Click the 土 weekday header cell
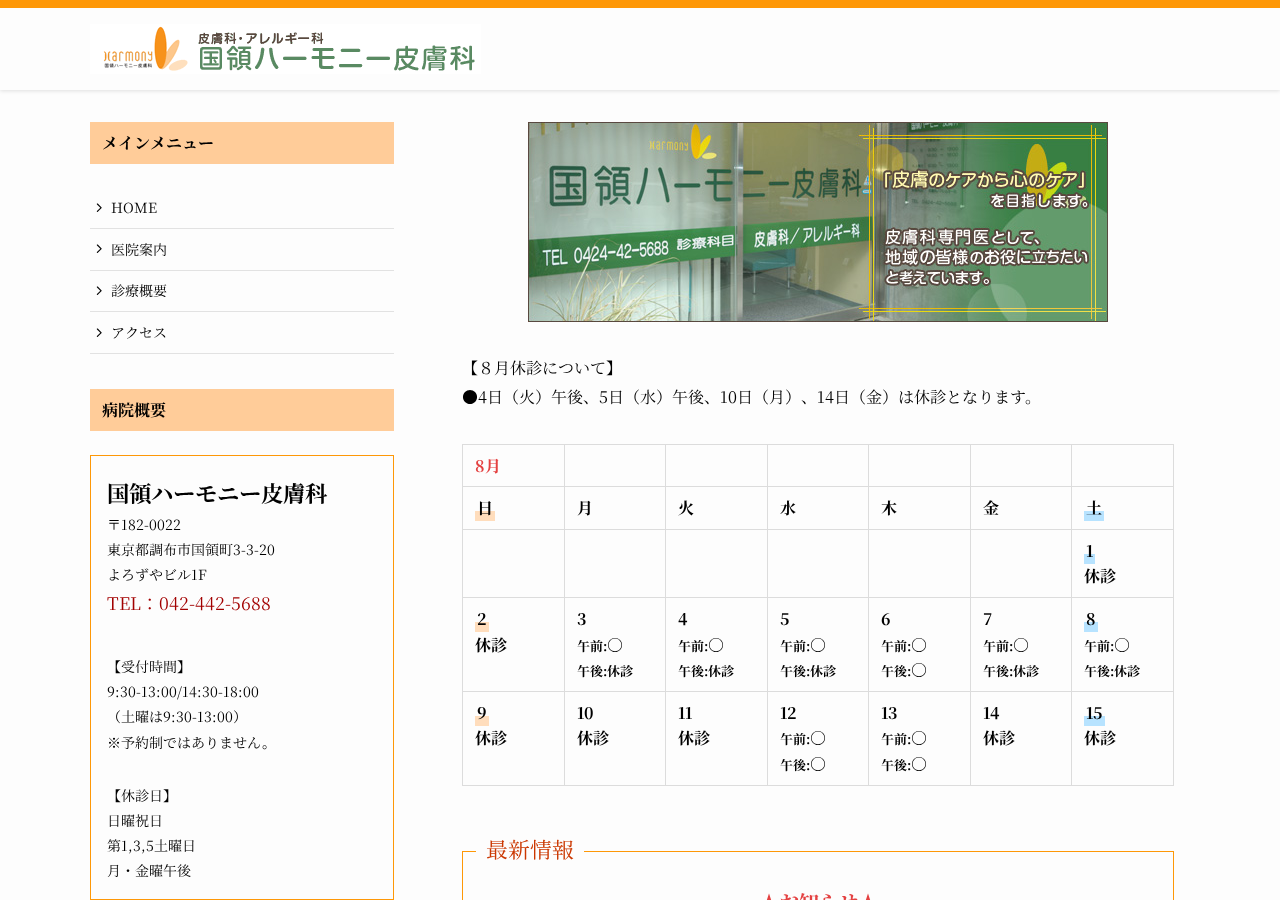 tap(1122, 508)
